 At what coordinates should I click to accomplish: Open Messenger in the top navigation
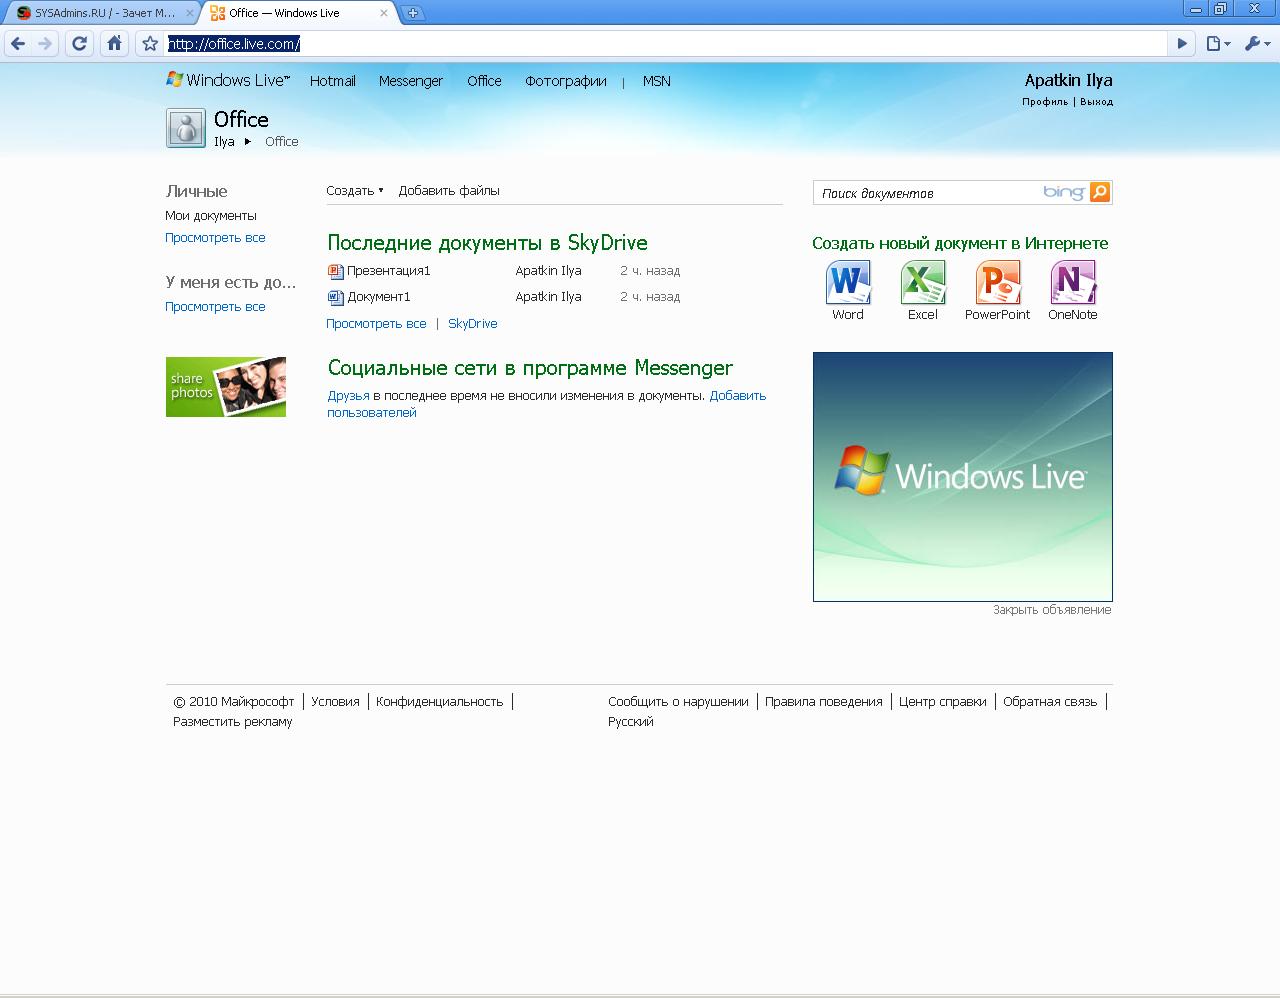click(x=410, y=81)
